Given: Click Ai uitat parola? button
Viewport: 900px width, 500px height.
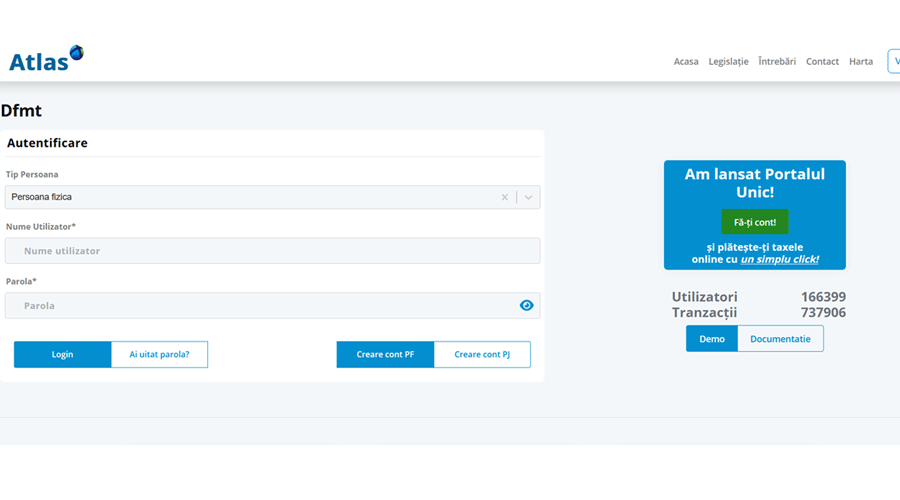Looking at the screenshot, I should (159, 354).
